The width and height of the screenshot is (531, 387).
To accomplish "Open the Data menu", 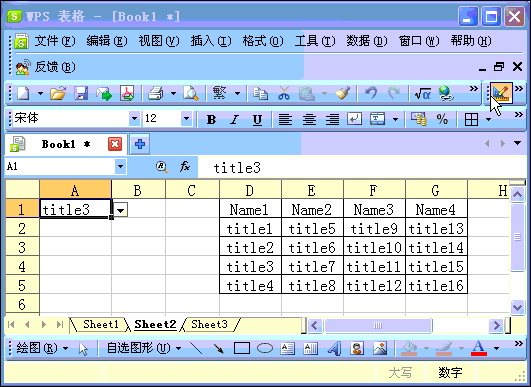I will tap(366, 41).
